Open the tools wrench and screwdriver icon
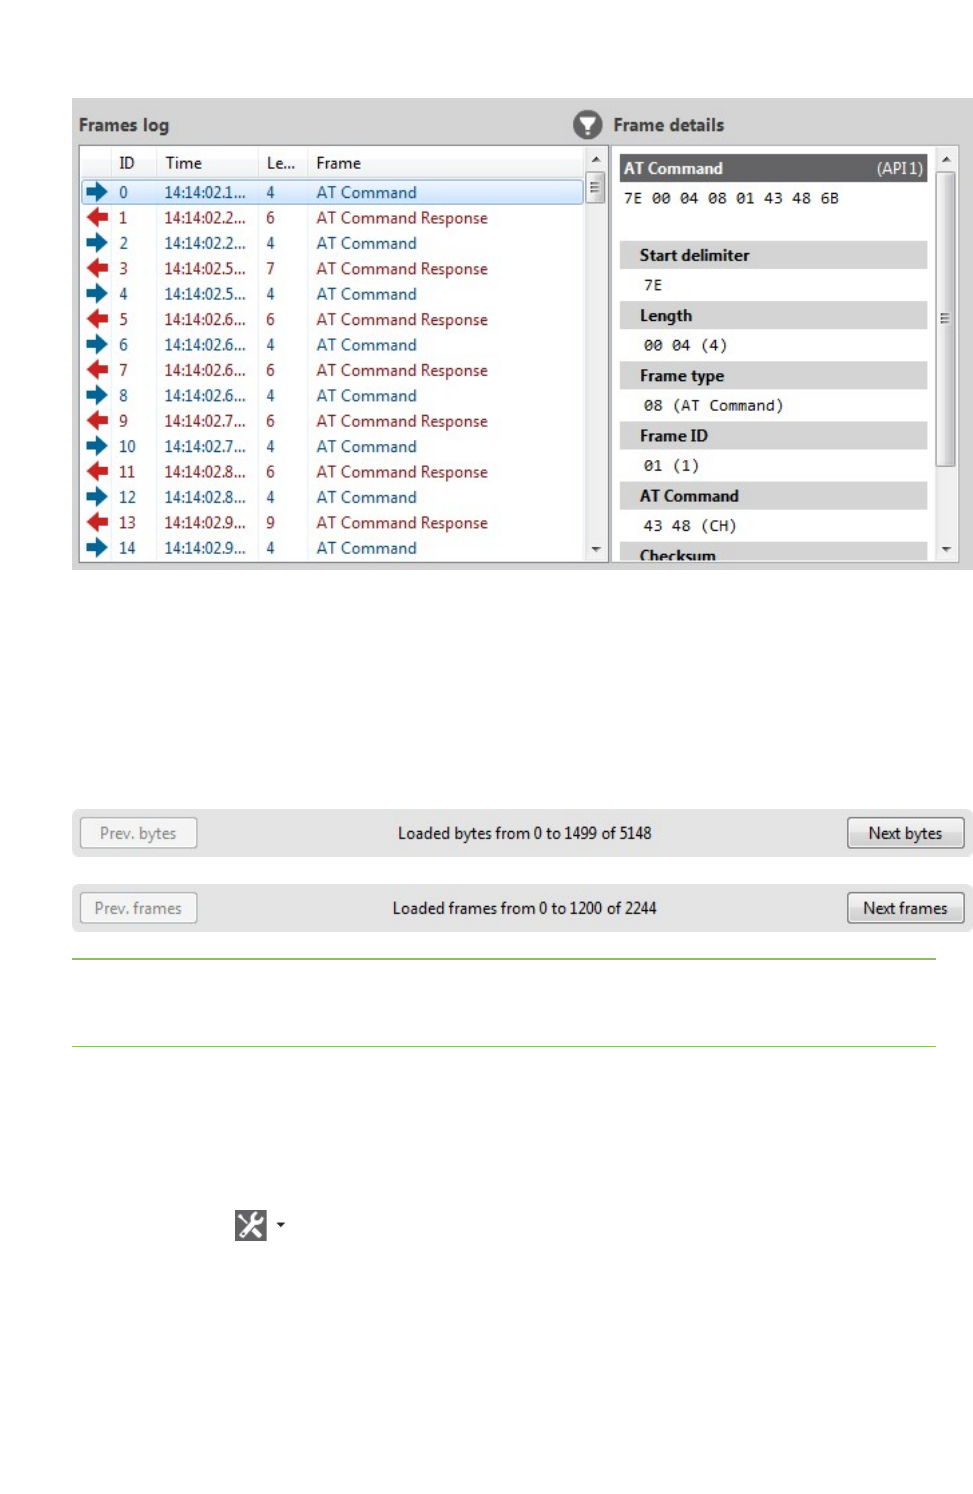 pyautogui.click(x=251, y=1225)
